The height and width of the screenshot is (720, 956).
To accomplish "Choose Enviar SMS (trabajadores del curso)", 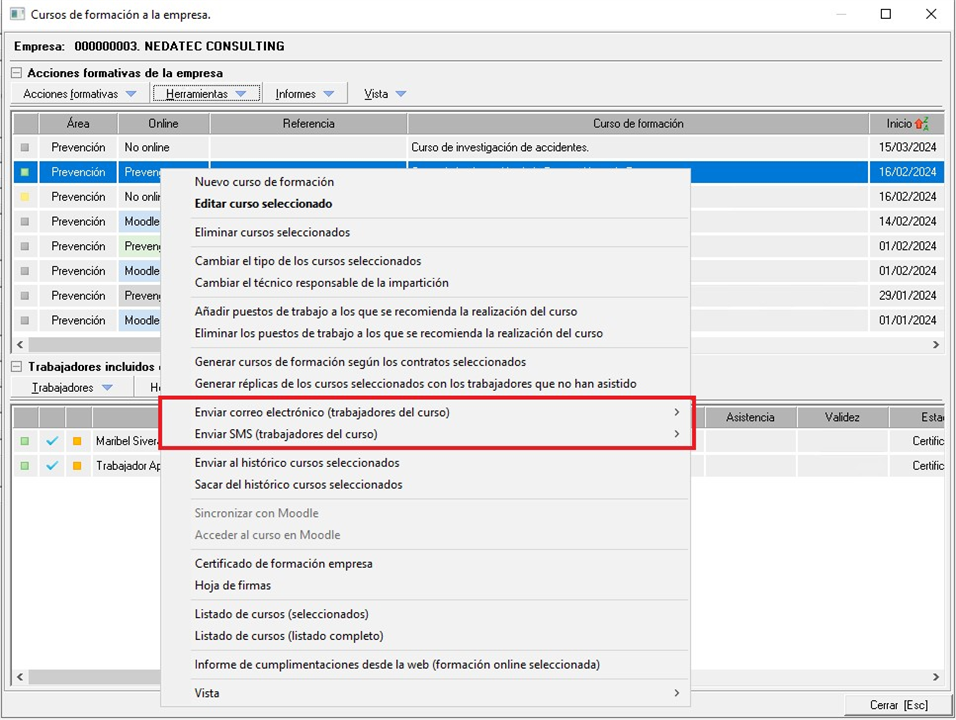I will [286, 434].
